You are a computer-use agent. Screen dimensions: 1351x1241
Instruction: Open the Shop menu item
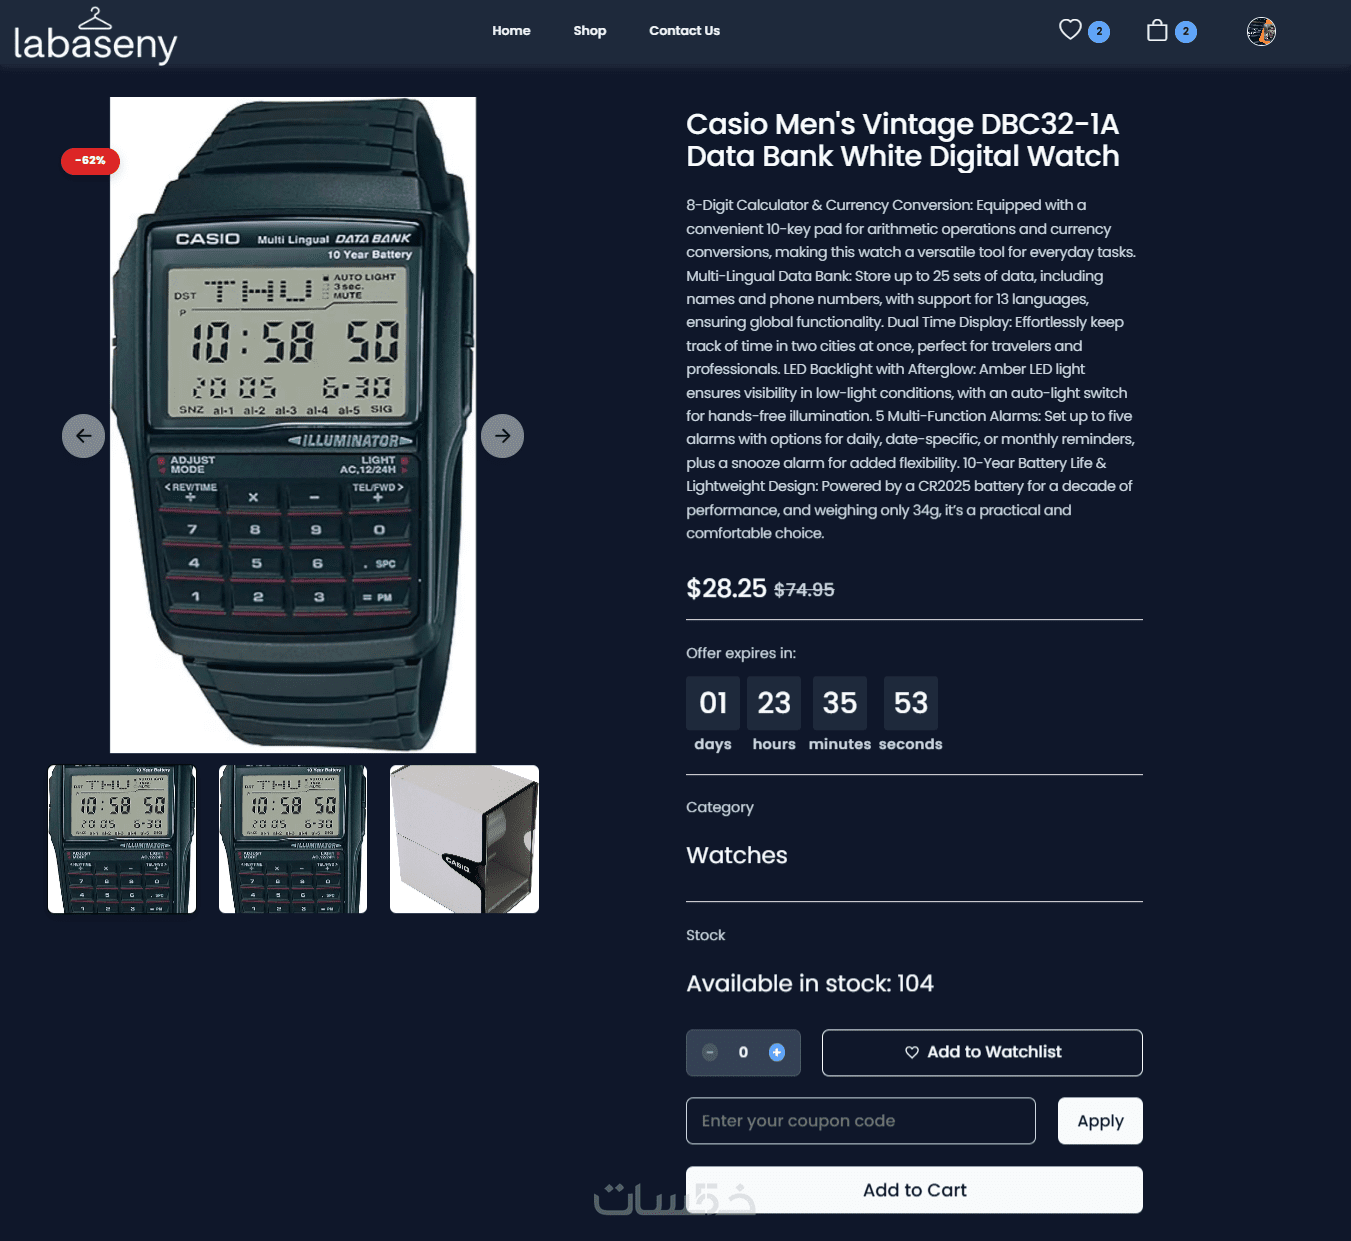[590, 30]
